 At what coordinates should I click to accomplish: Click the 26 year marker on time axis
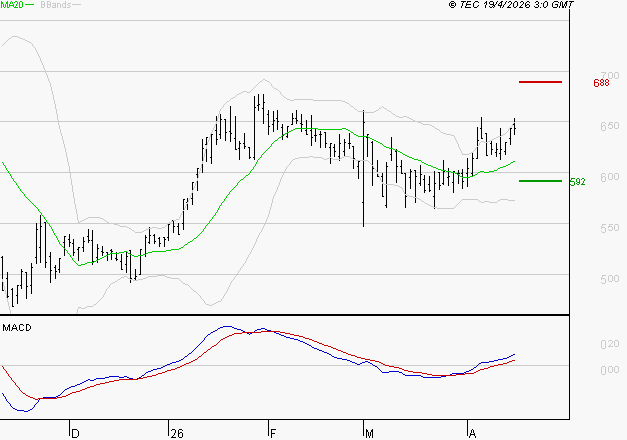click(177, 433)
